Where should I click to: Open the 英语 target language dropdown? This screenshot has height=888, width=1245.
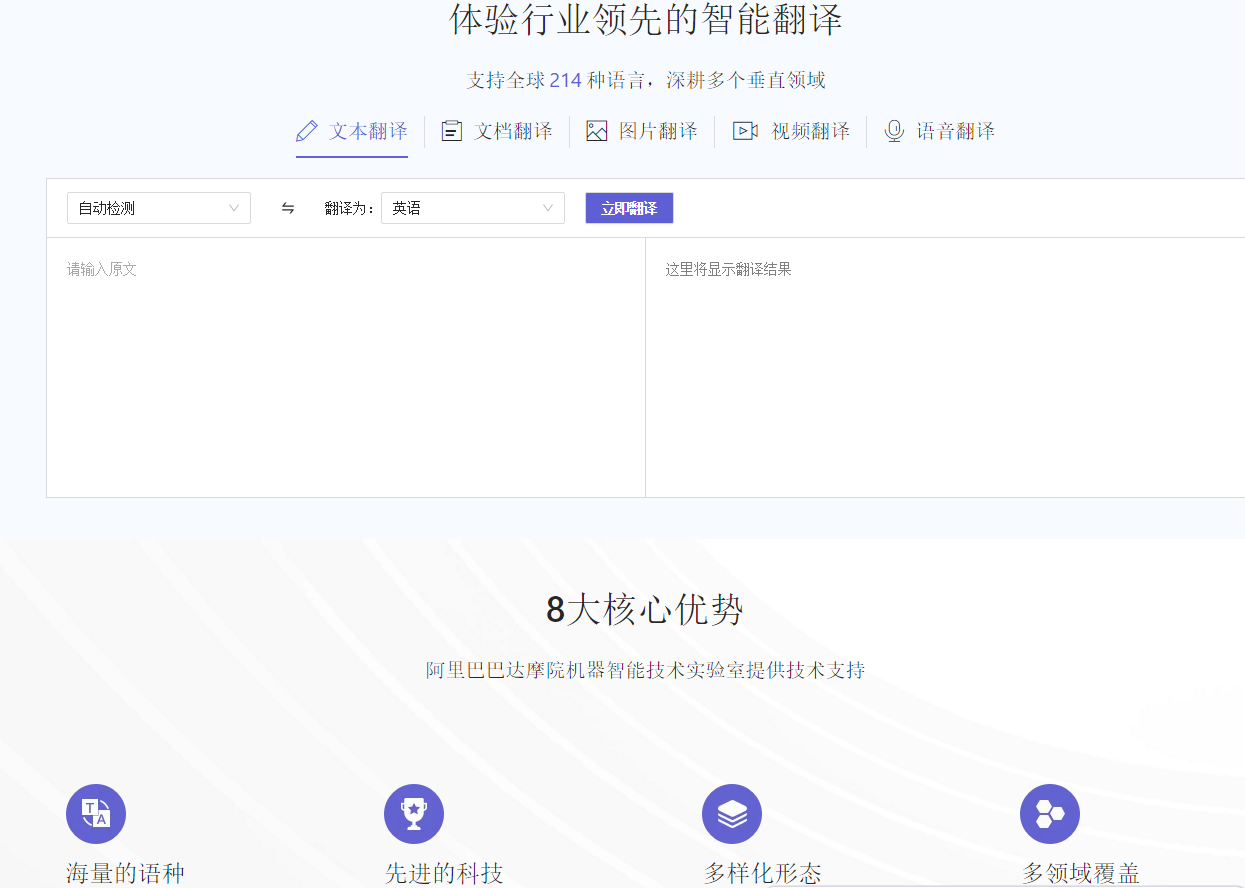465,208
